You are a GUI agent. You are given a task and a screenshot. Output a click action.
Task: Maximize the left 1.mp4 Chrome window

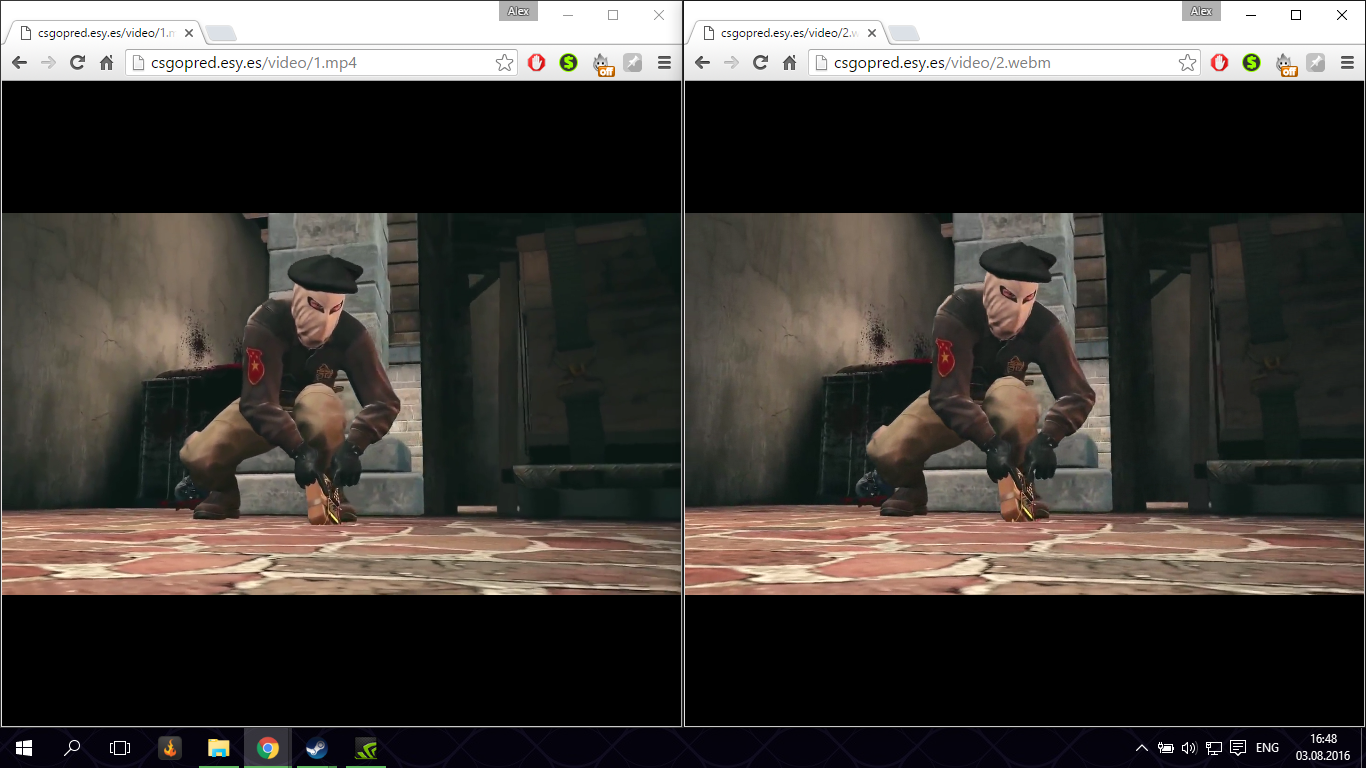click(613, 15)
